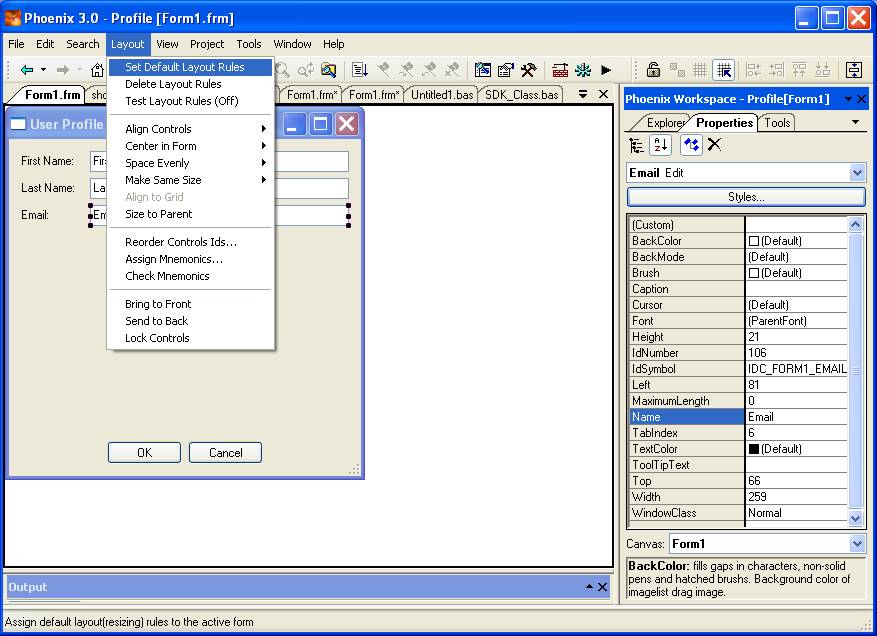Viewport: 877px width, 636px height.
Task: Toggle alphabetical A-Z sort button
Action: pos(661,145)
